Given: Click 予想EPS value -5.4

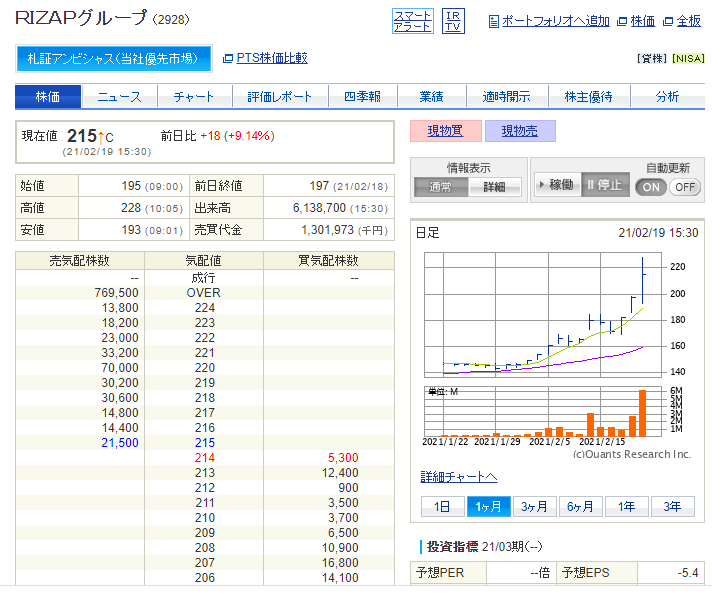Looking at the screenshot, I should [687, 573].
